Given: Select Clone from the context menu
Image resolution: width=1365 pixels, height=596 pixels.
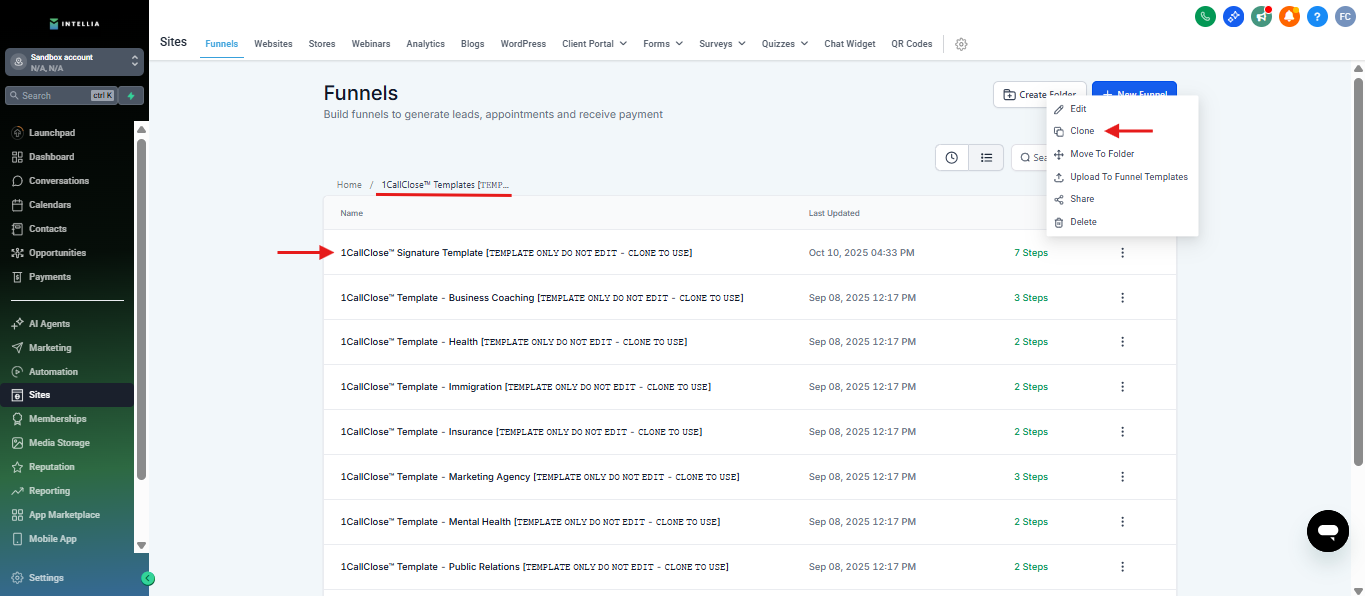Looking at the screenshot, I should [x=1082, y=131].
